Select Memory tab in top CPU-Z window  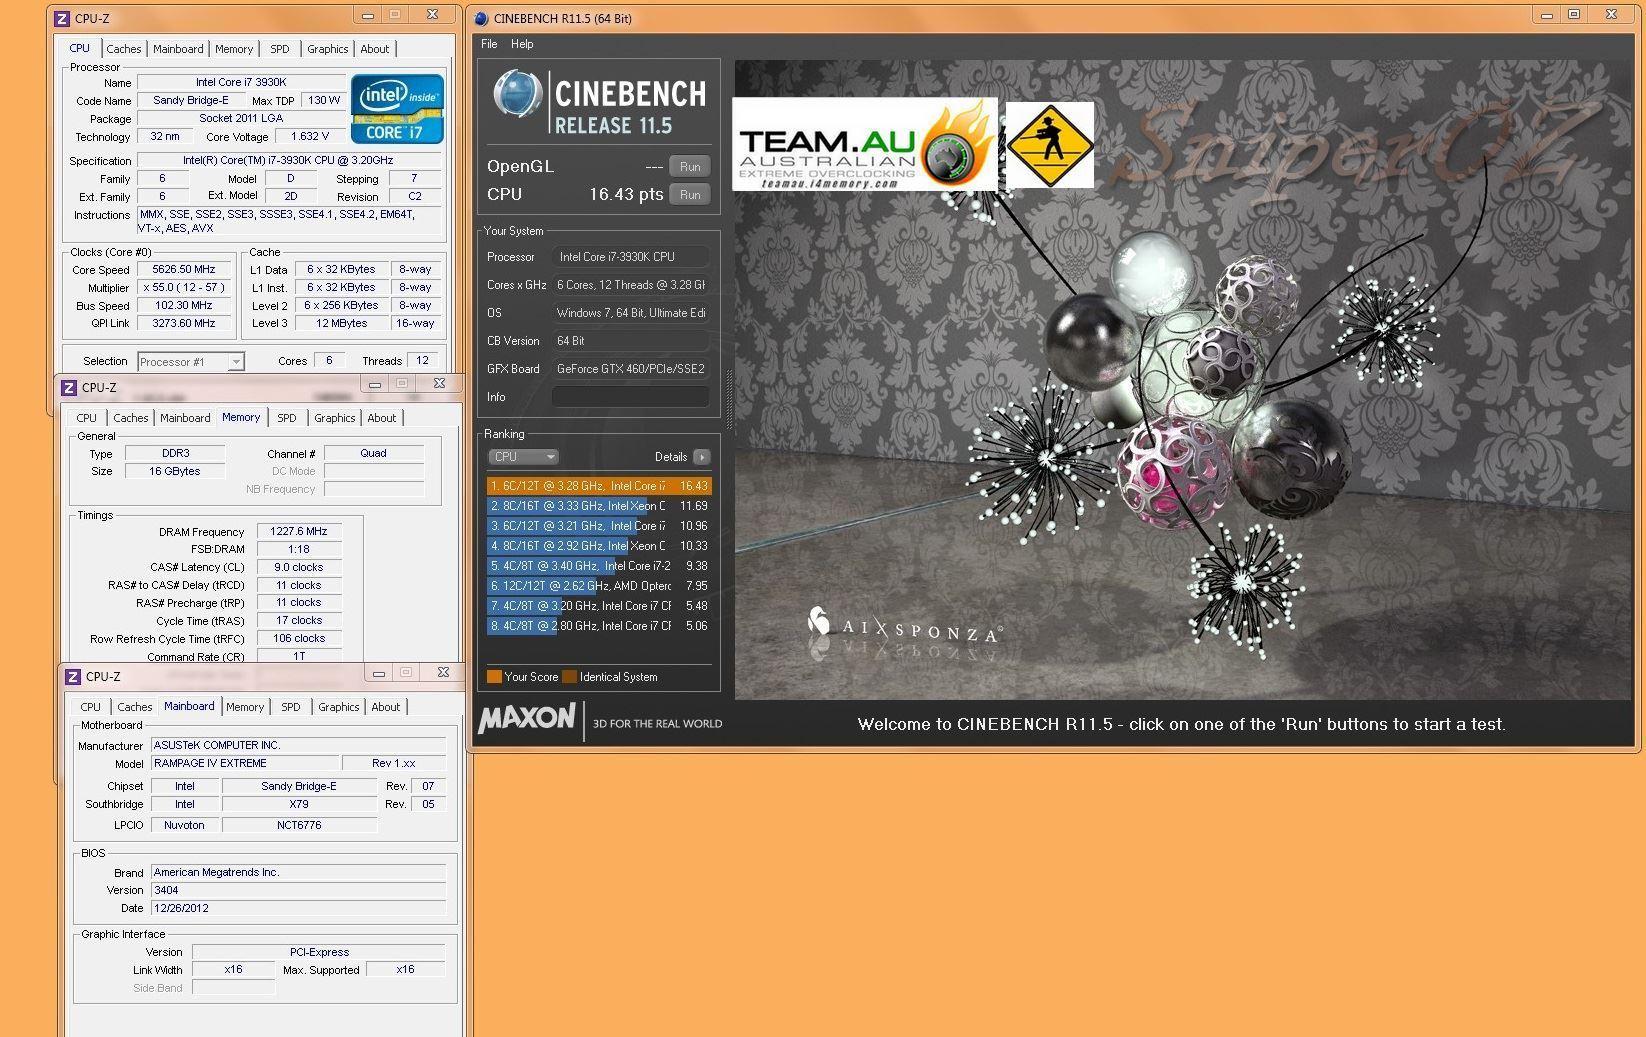tap(234, 49)
